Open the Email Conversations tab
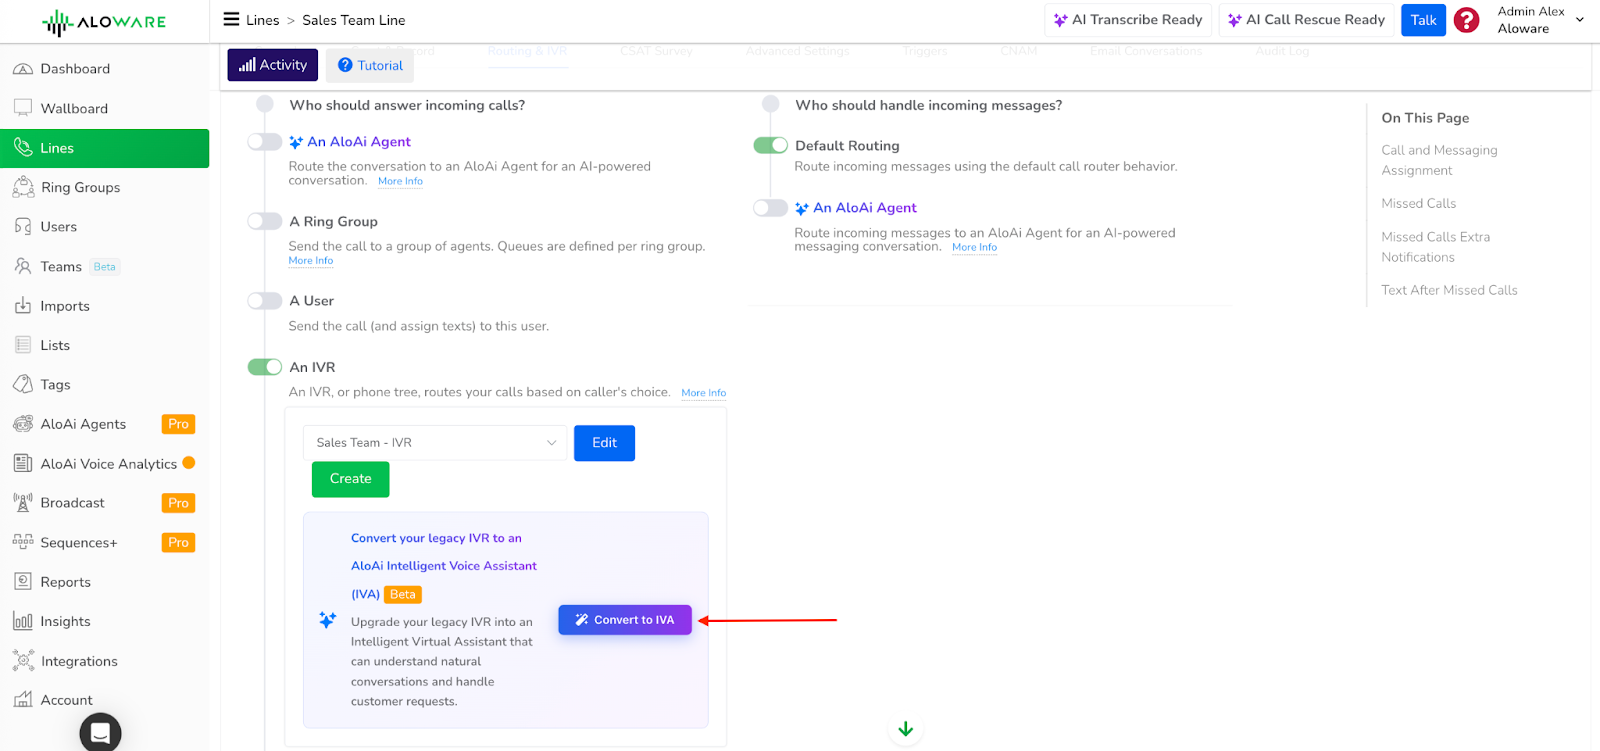Image resolution: width=1600 pixels, height=751 pixels. (1146, 51)
